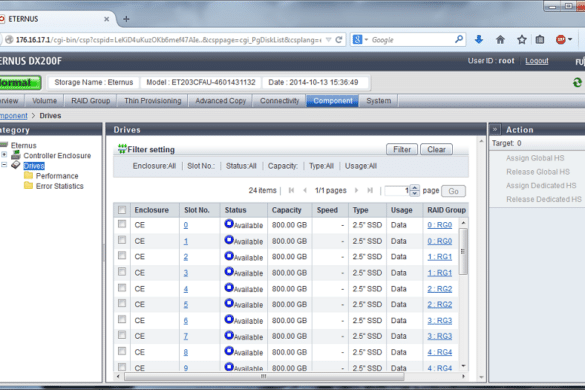This screenshot has height=390, width=585.
Task: Click the blue downloads arrow icon
Action: pos(479,39)
